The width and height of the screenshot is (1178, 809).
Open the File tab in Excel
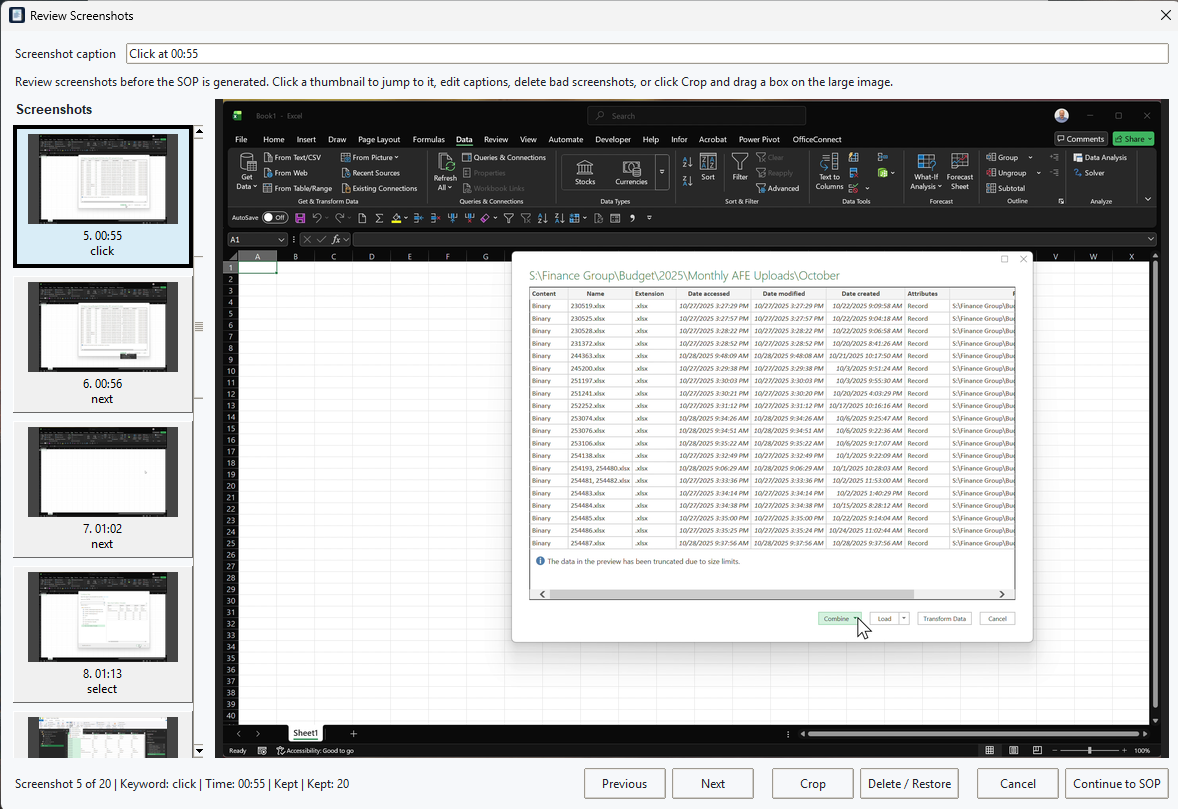coord(241,140)
